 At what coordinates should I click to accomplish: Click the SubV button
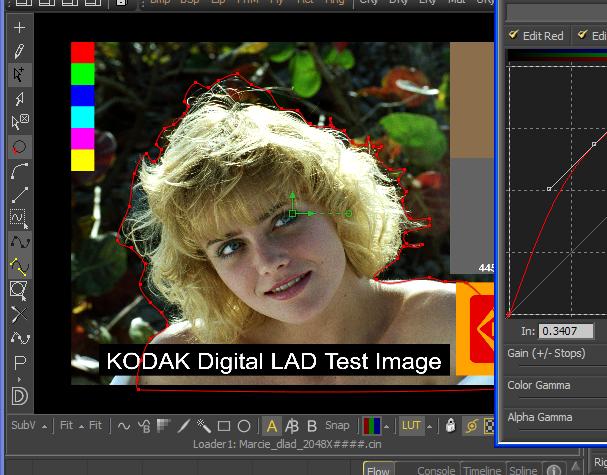(x=23, y=425)
